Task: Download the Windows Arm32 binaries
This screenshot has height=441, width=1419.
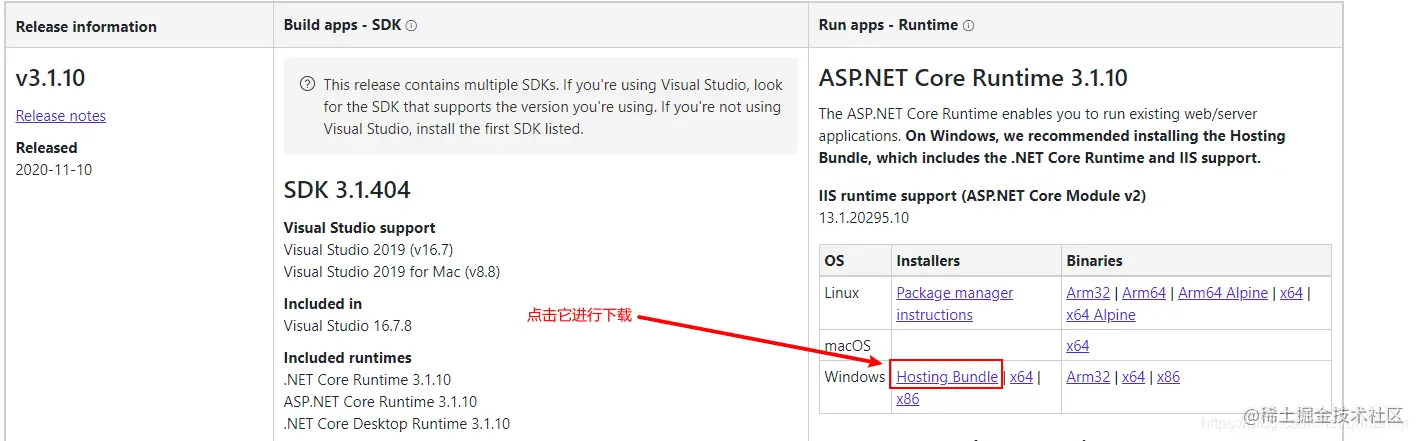Action: [x=1088, y=377]
